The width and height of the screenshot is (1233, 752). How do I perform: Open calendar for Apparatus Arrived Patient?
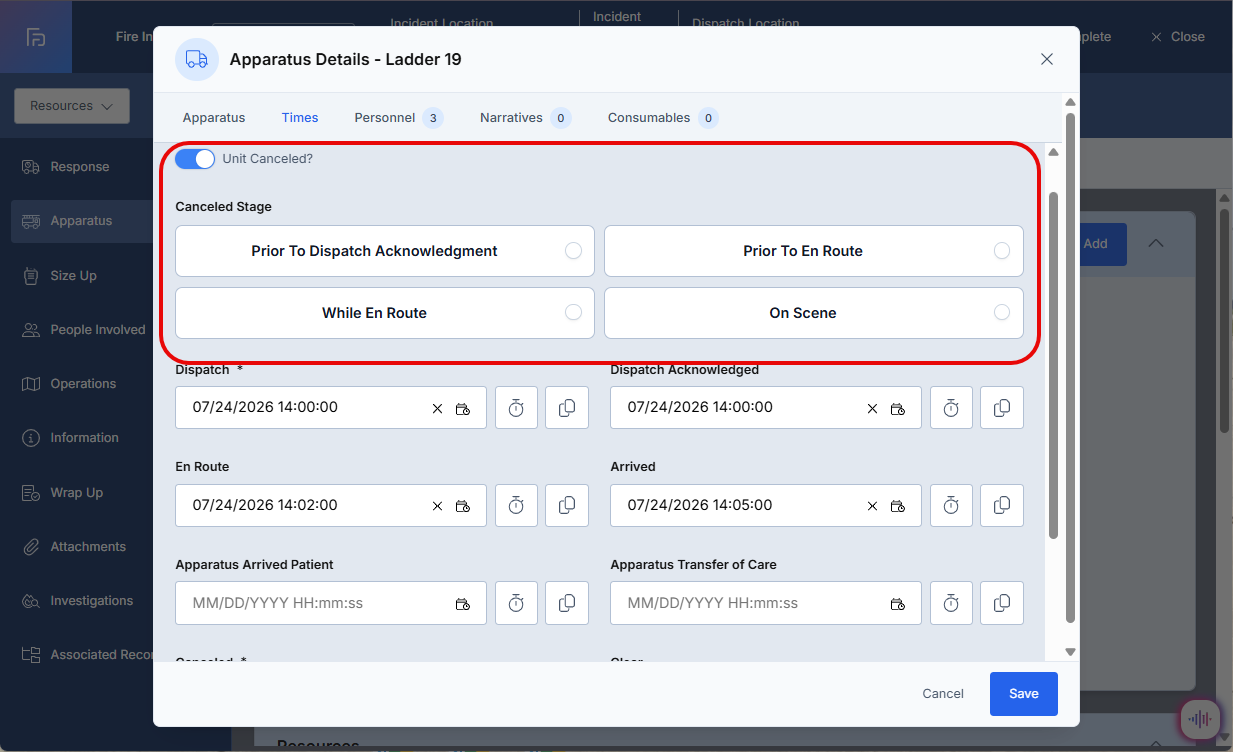(463, 604)
